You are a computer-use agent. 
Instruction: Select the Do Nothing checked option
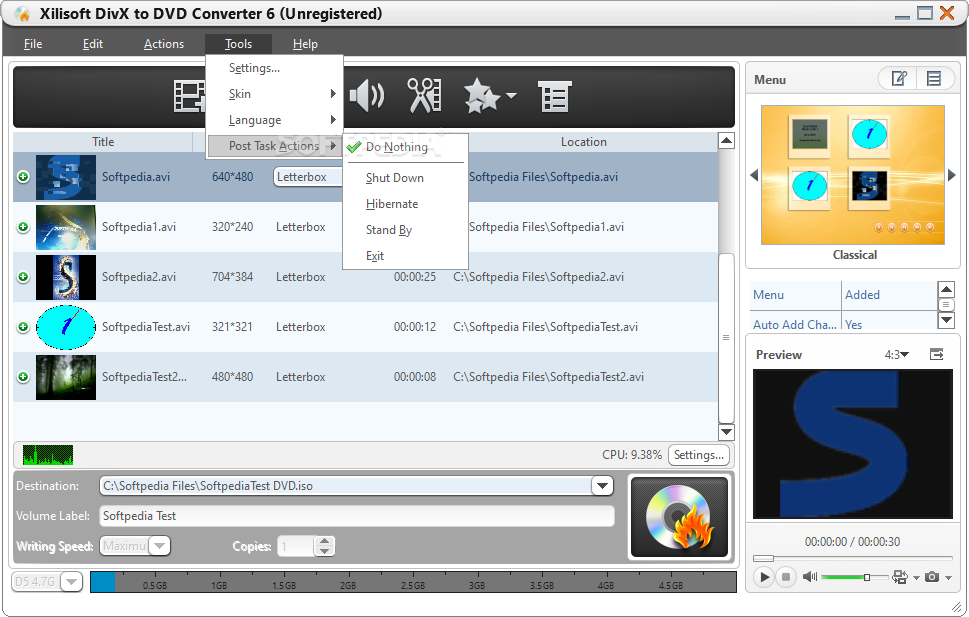[x=405, y=147]
